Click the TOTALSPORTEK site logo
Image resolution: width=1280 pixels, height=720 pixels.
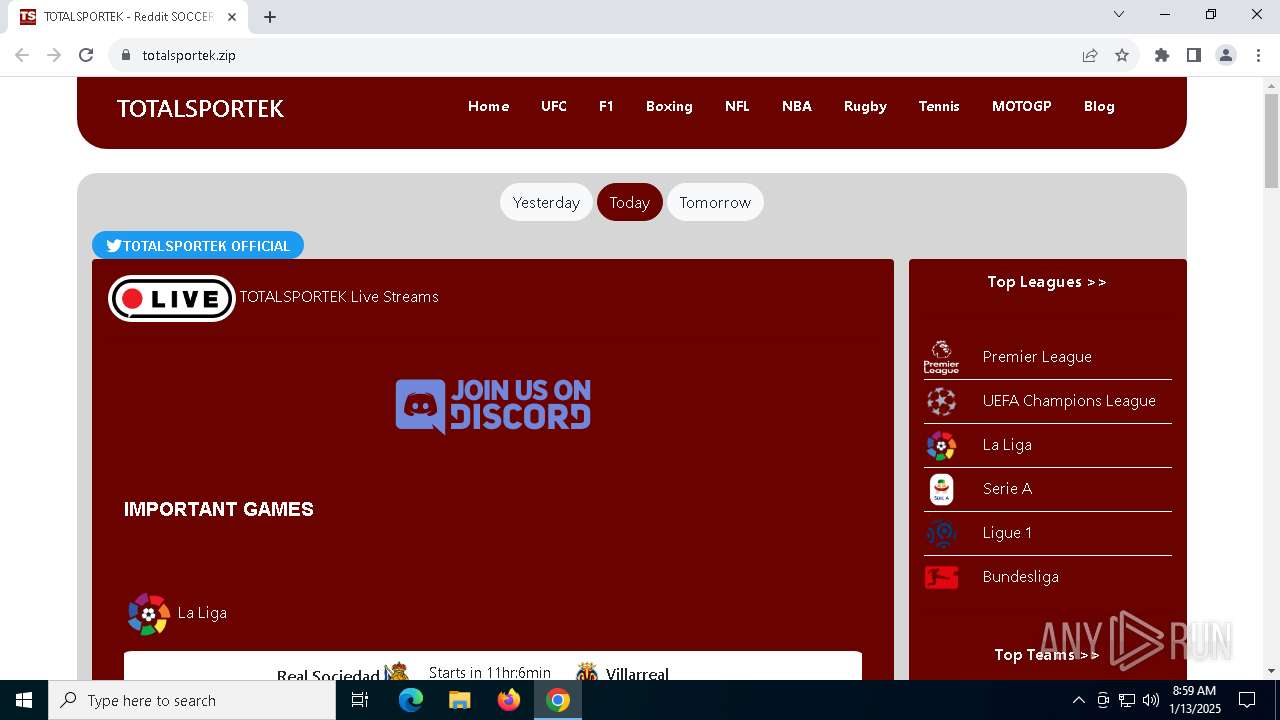click(x=200, y=108)
